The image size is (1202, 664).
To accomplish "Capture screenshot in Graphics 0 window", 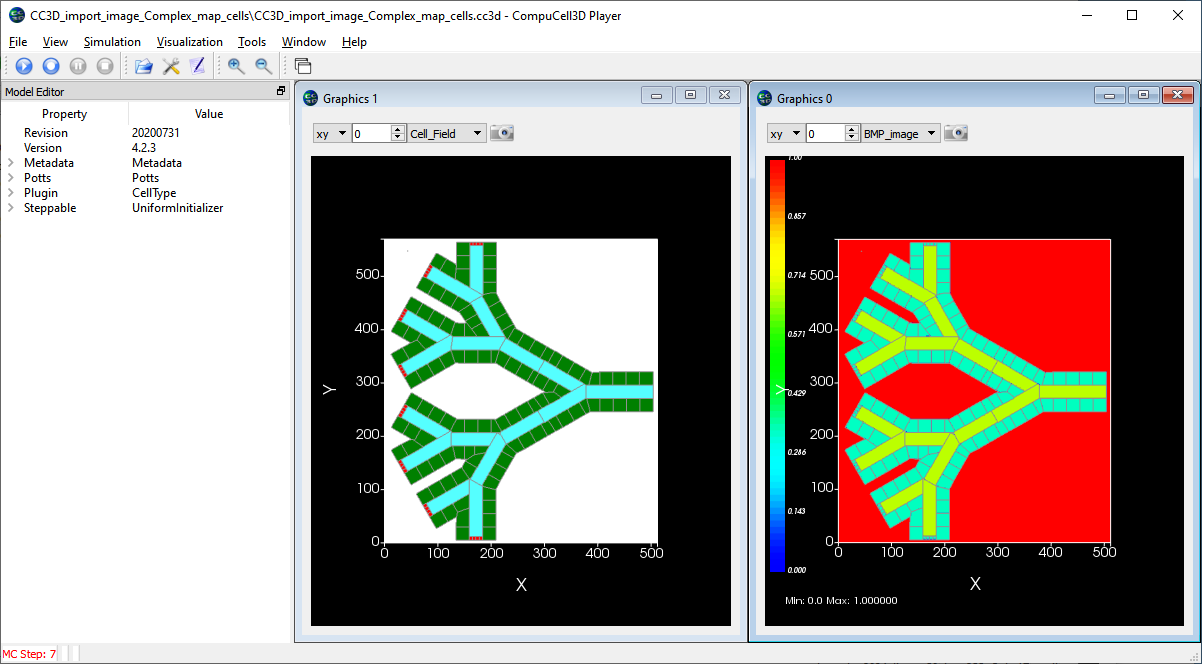I will click(x=957, y=133).
